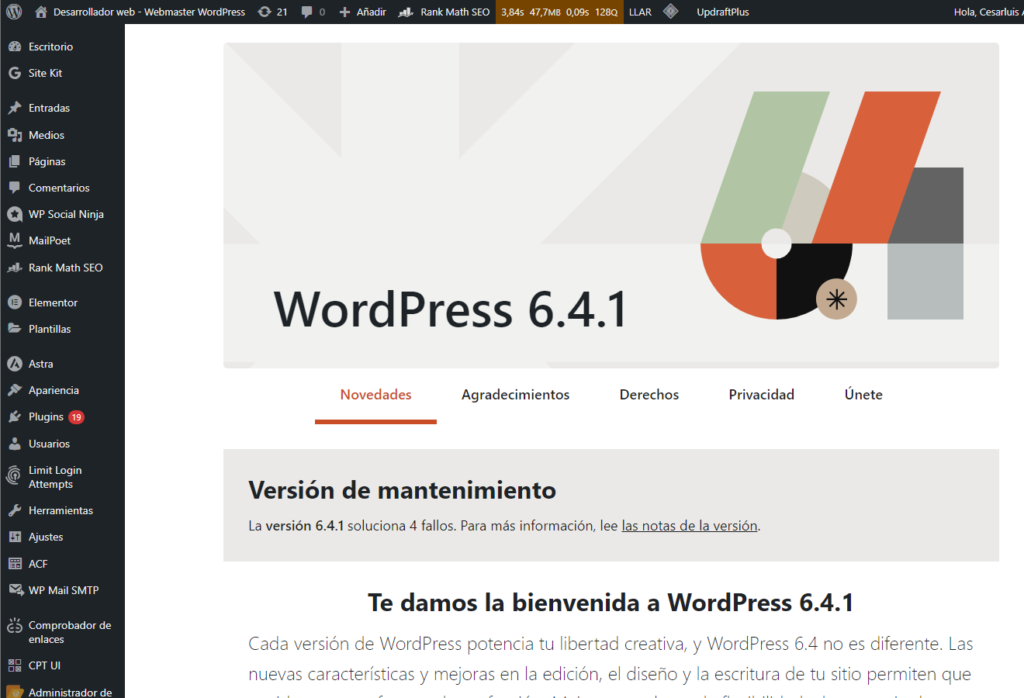Click the MailPoet M icon
The width and height of the screenshot is (1024, 698).
14,240
